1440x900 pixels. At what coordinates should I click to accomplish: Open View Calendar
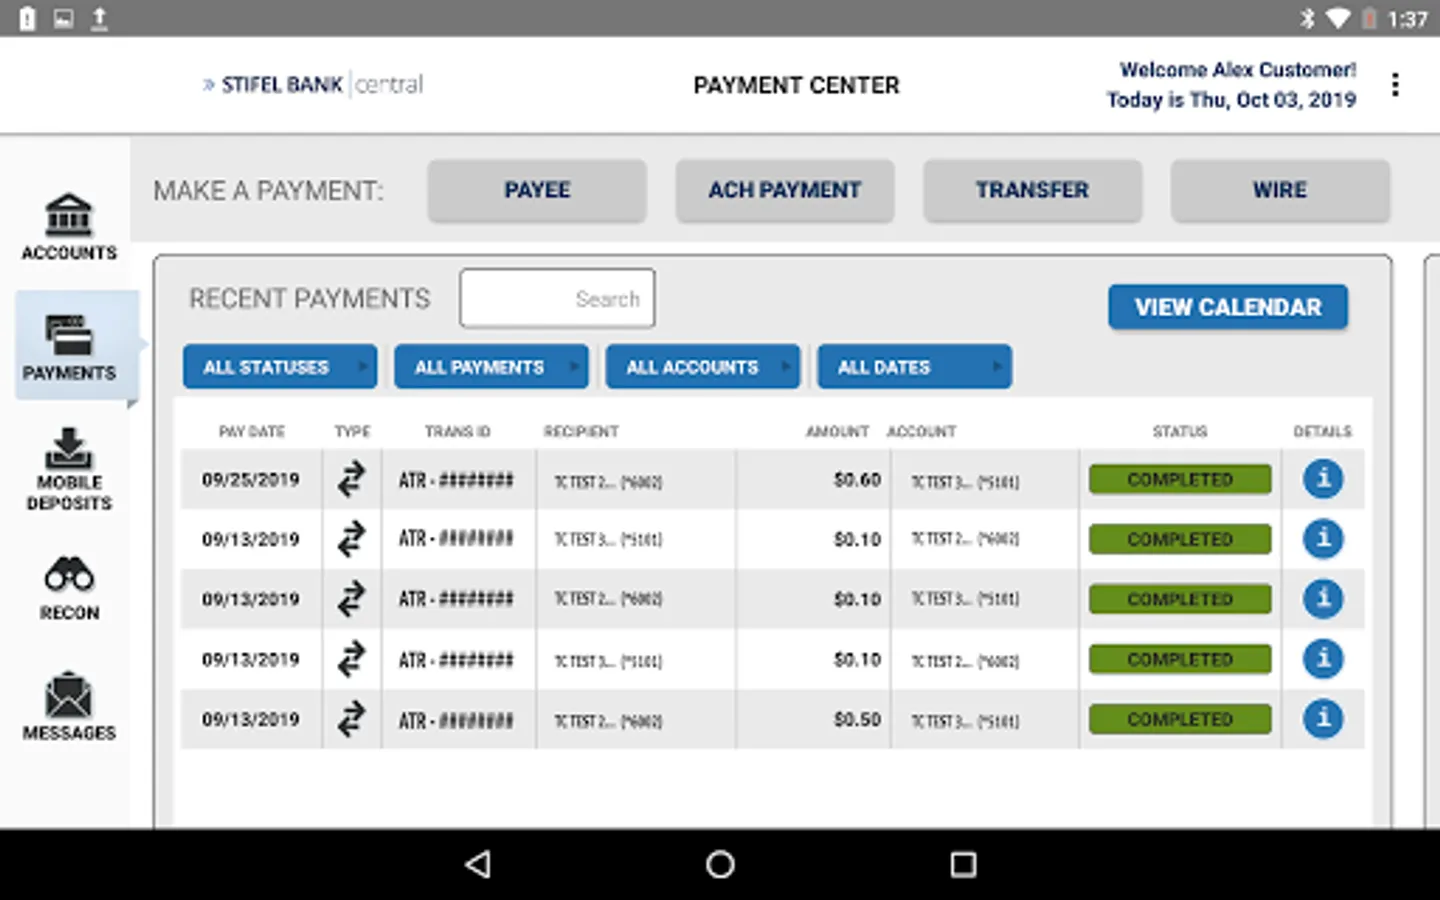click(1228, 307)
